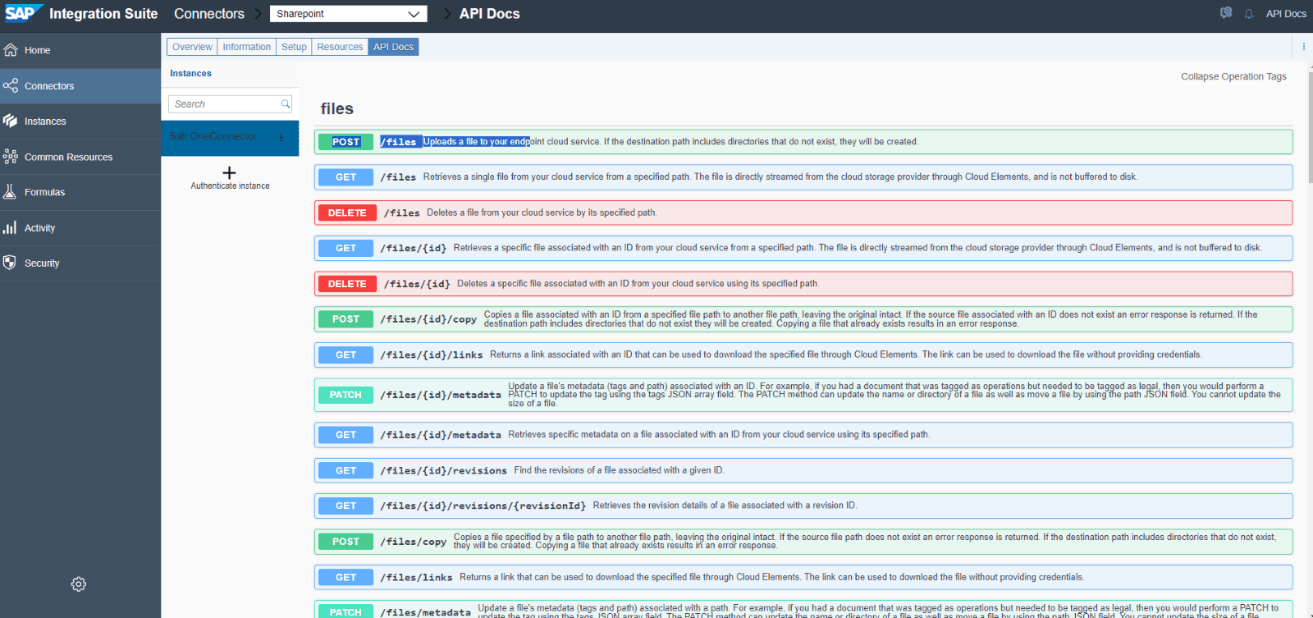Open the support chat icon in header

click(x=1226, y=14)
